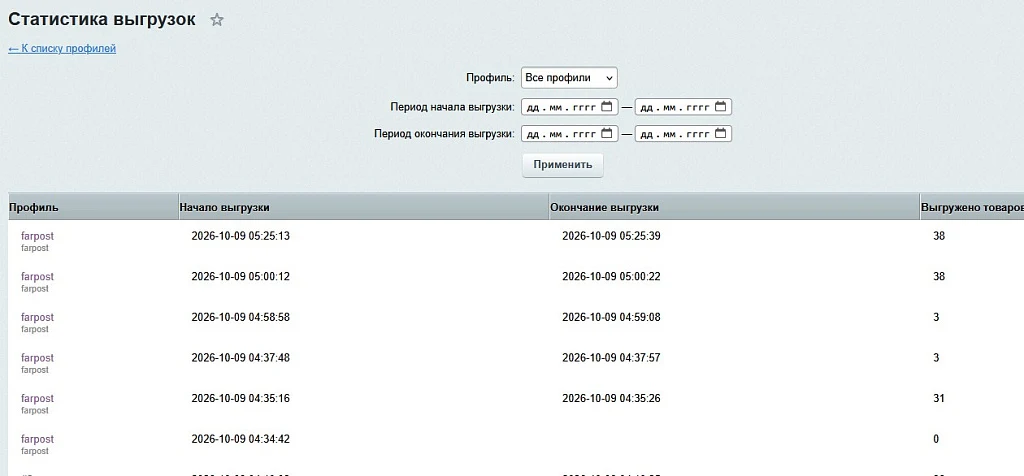1024x476 pixels.
Task: Open calendar for export end period to-date
Action: (720, 133)
